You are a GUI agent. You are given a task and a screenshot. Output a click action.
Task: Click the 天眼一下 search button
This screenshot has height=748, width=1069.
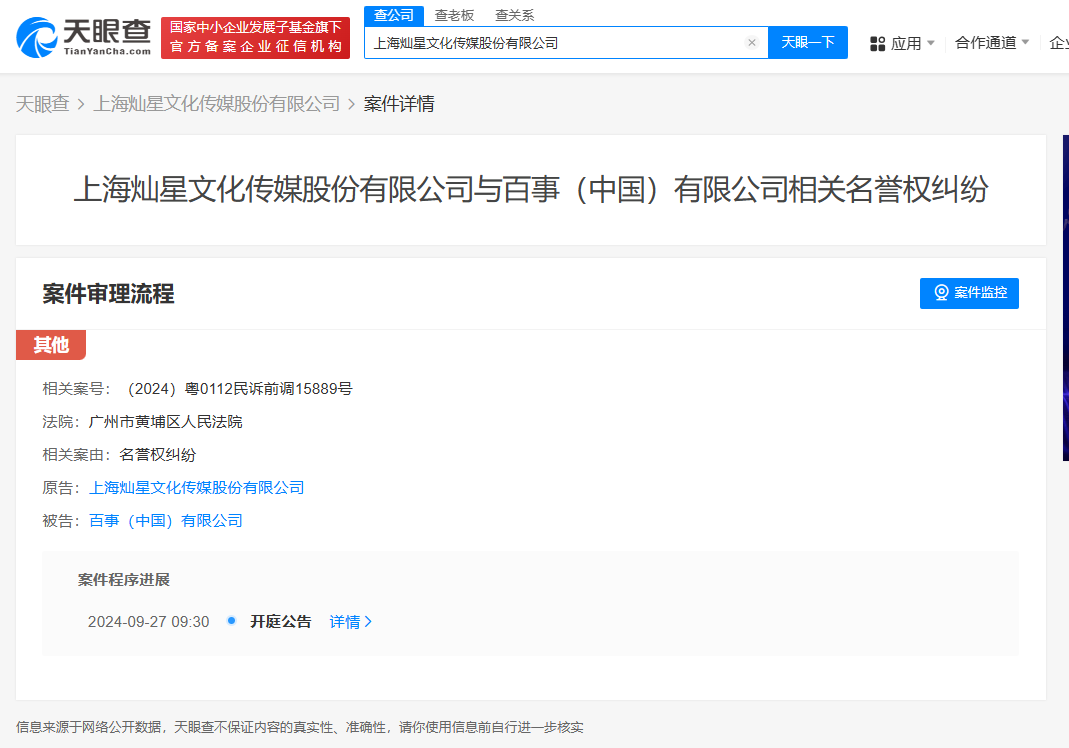coord(808,42)
